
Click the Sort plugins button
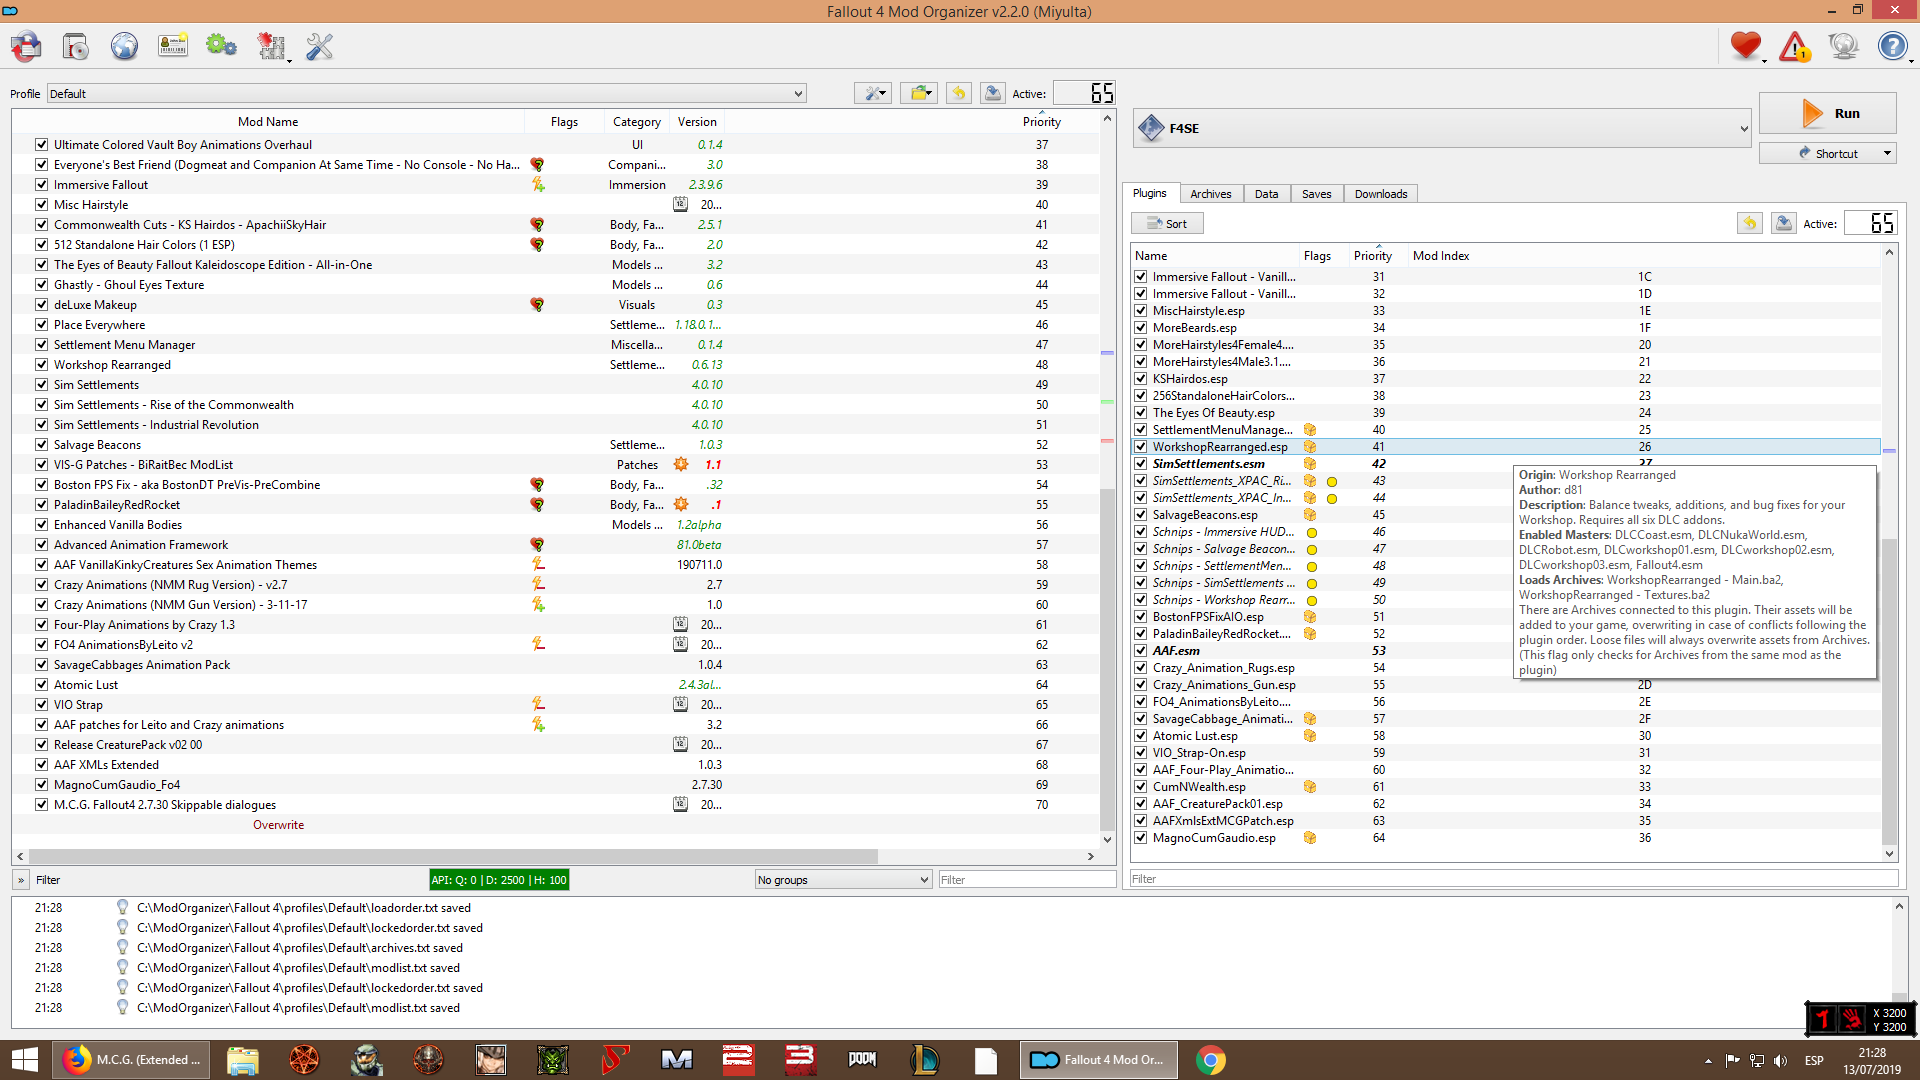coord(1167,223)
